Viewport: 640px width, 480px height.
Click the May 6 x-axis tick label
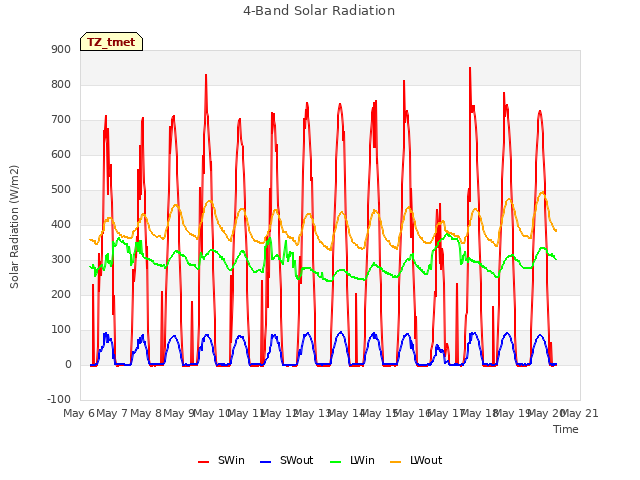tap(79, 413)
